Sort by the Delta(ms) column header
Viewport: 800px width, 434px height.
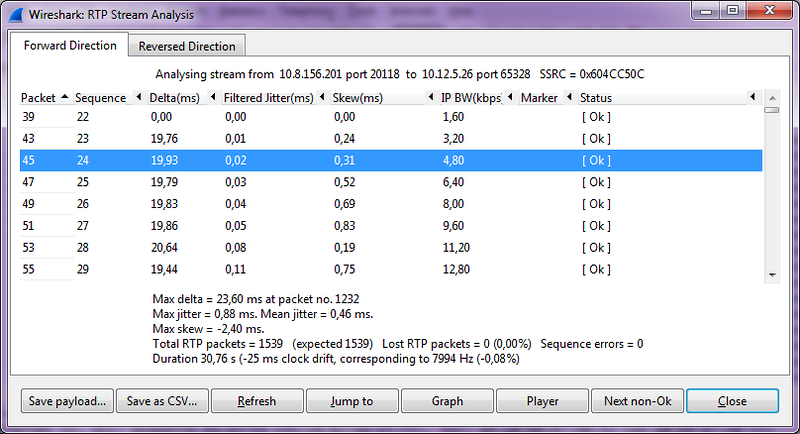pyautogui.click(x=174, y=97)
